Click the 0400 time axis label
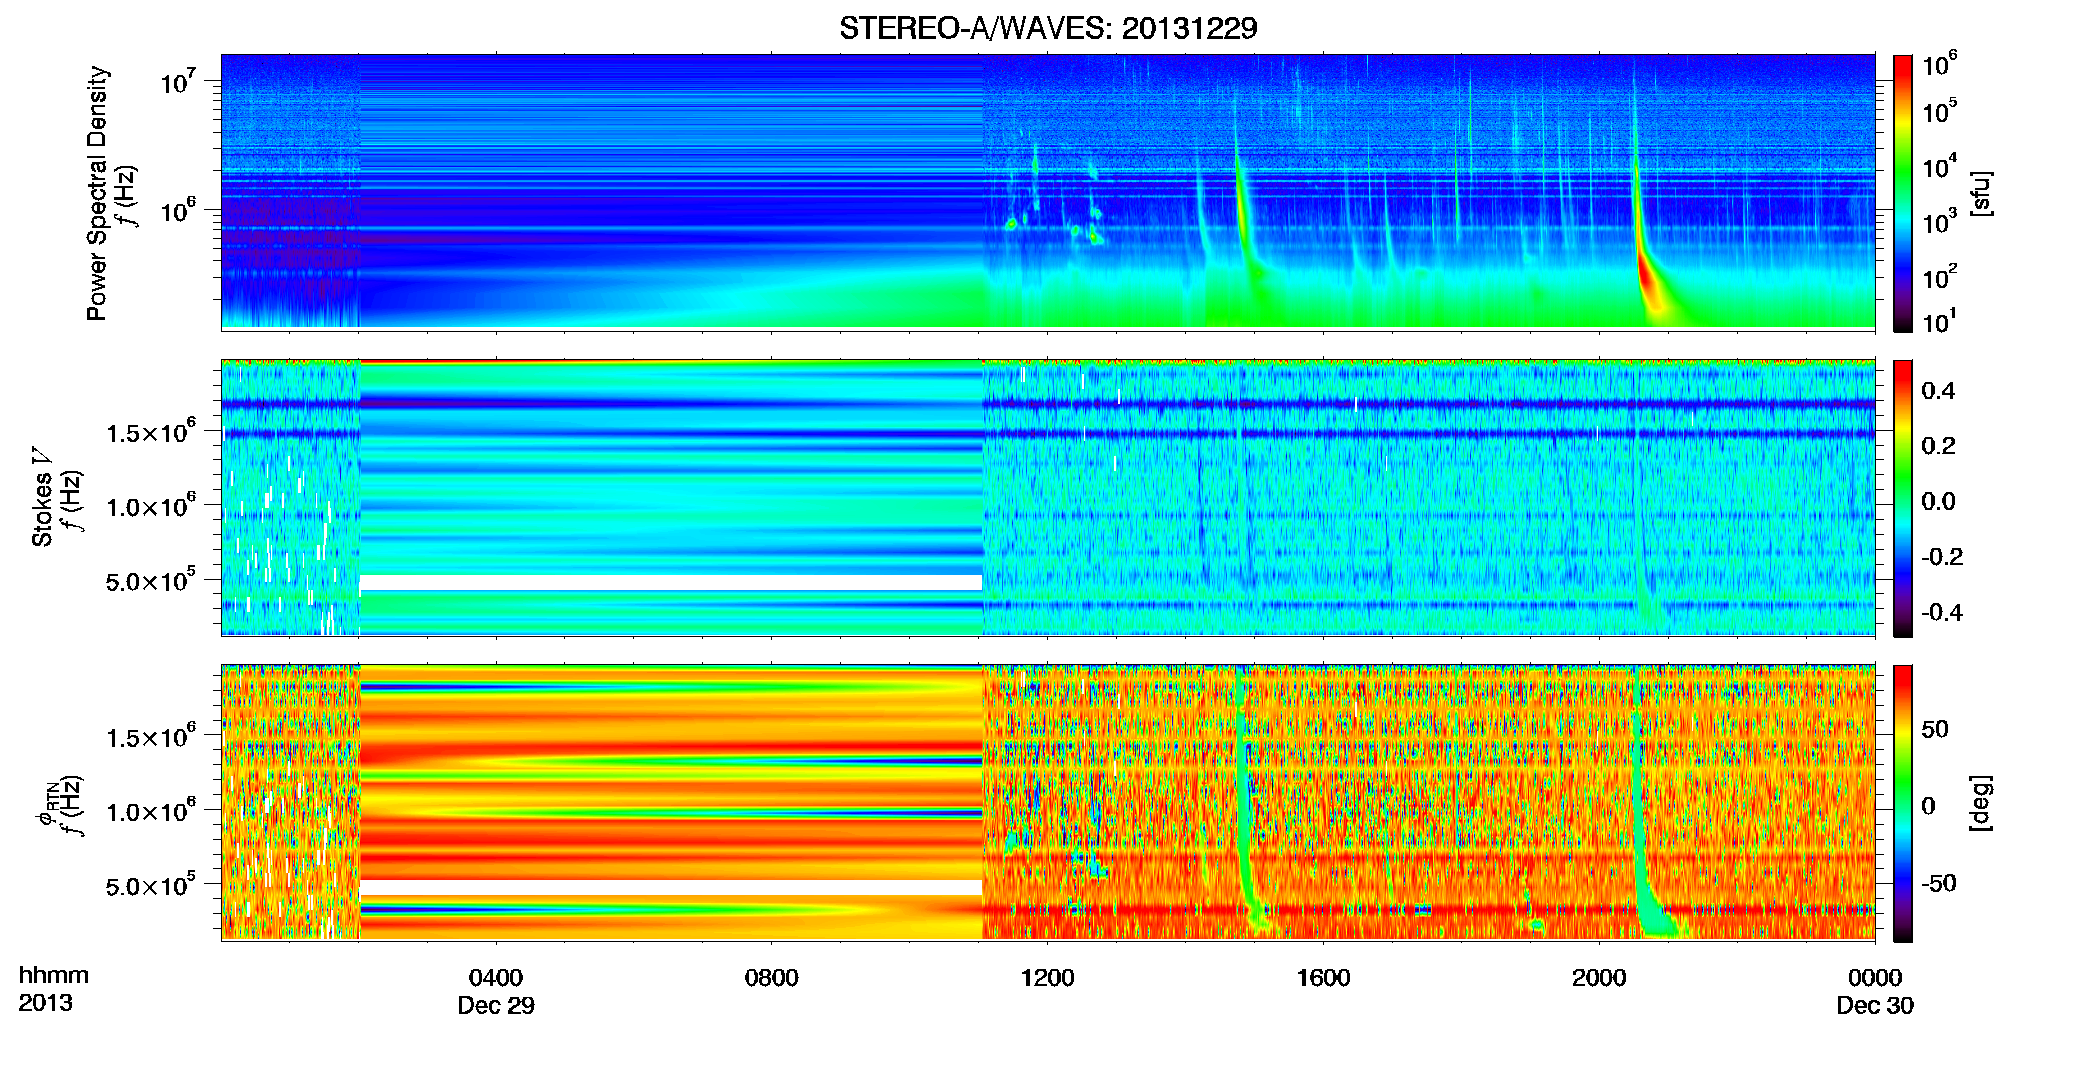Viewport: 2096px width, 1080px height. click(496, 978)
